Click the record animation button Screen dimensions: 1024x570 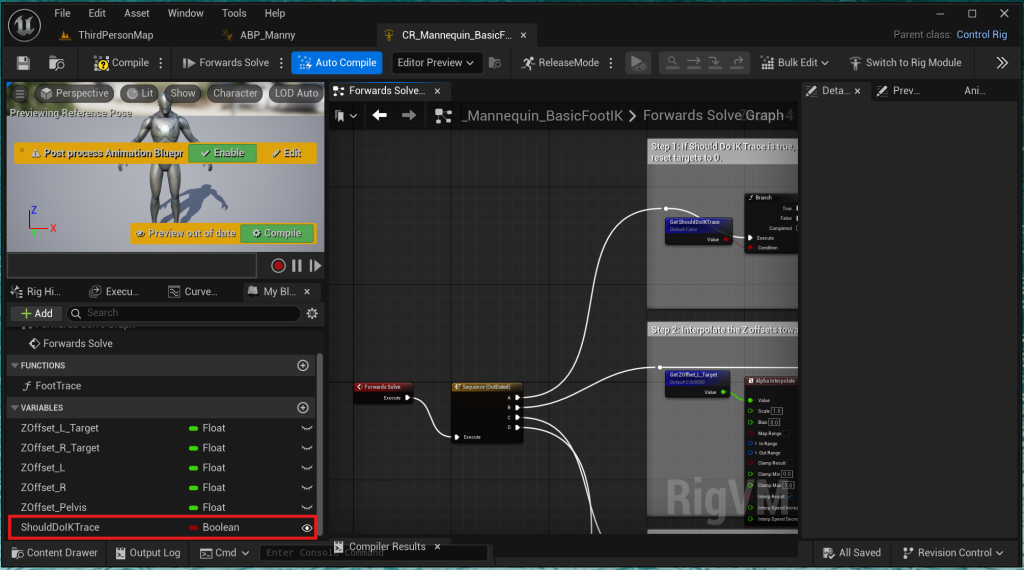coord(278,266)
